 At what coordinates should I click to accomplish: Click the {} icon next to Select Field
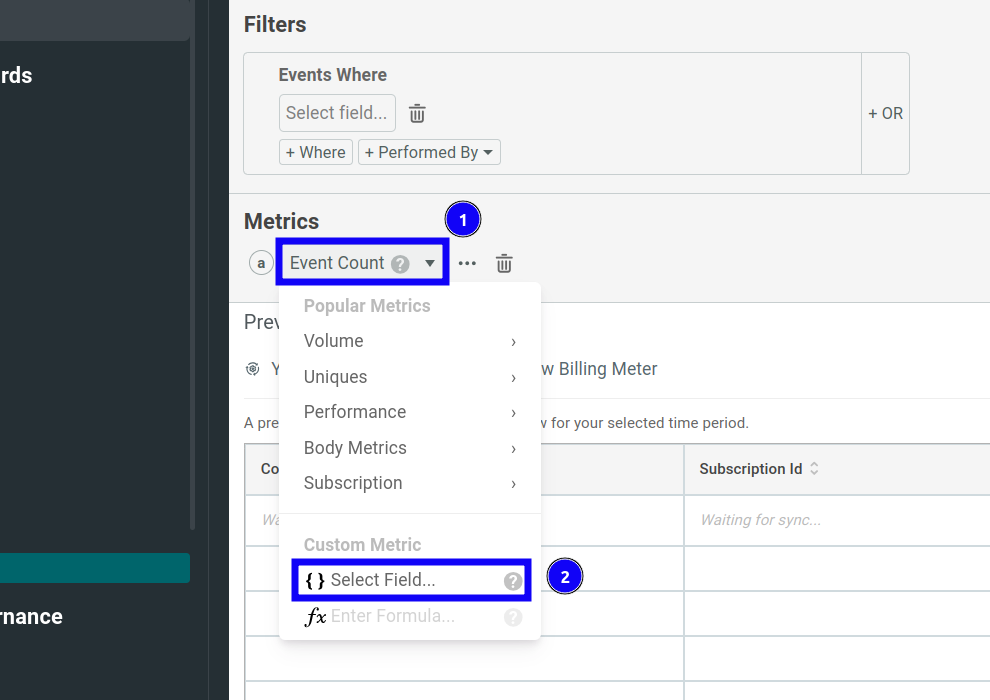(312, 580)
